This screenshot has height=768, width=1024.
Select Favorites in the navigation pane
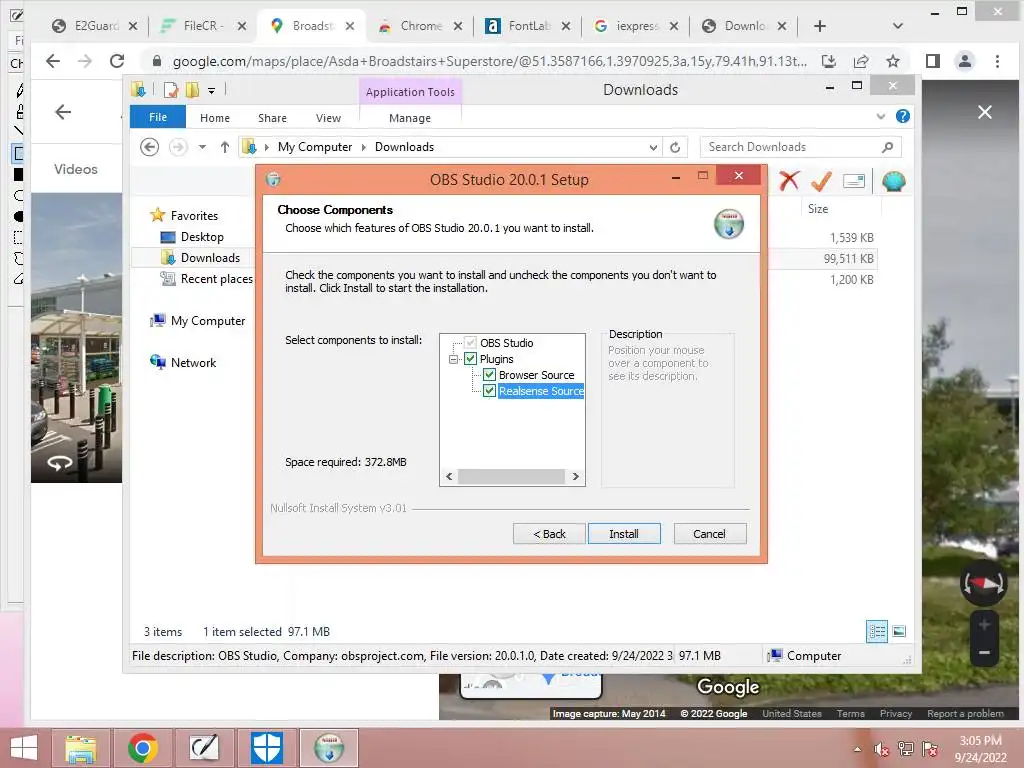pyautogui.click(x=194, y=216)
